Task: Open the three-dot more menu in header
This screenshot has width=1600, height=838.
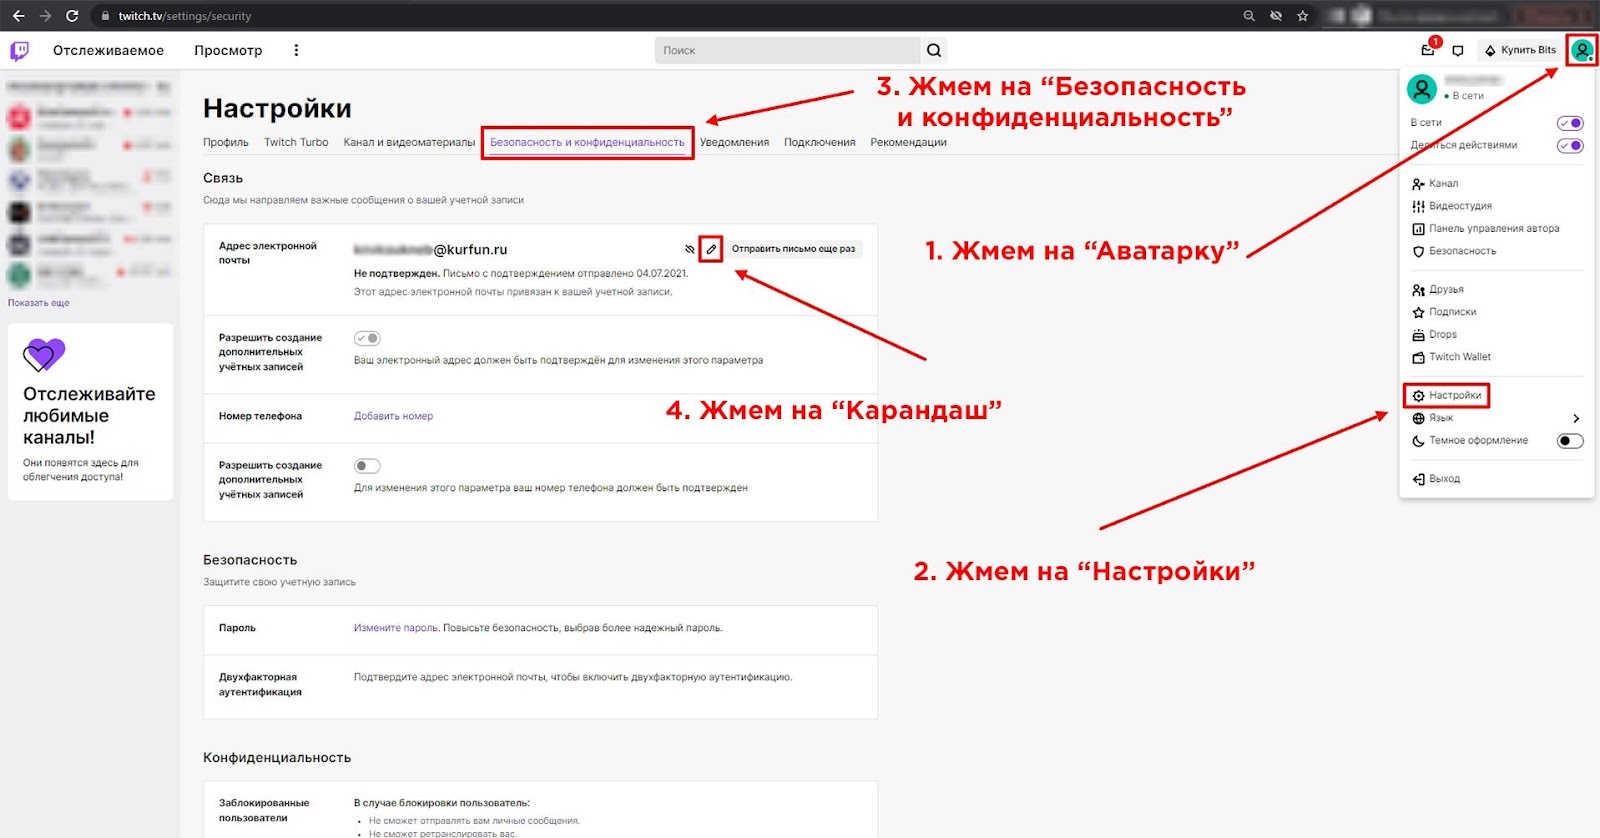Action: point(296,50)
